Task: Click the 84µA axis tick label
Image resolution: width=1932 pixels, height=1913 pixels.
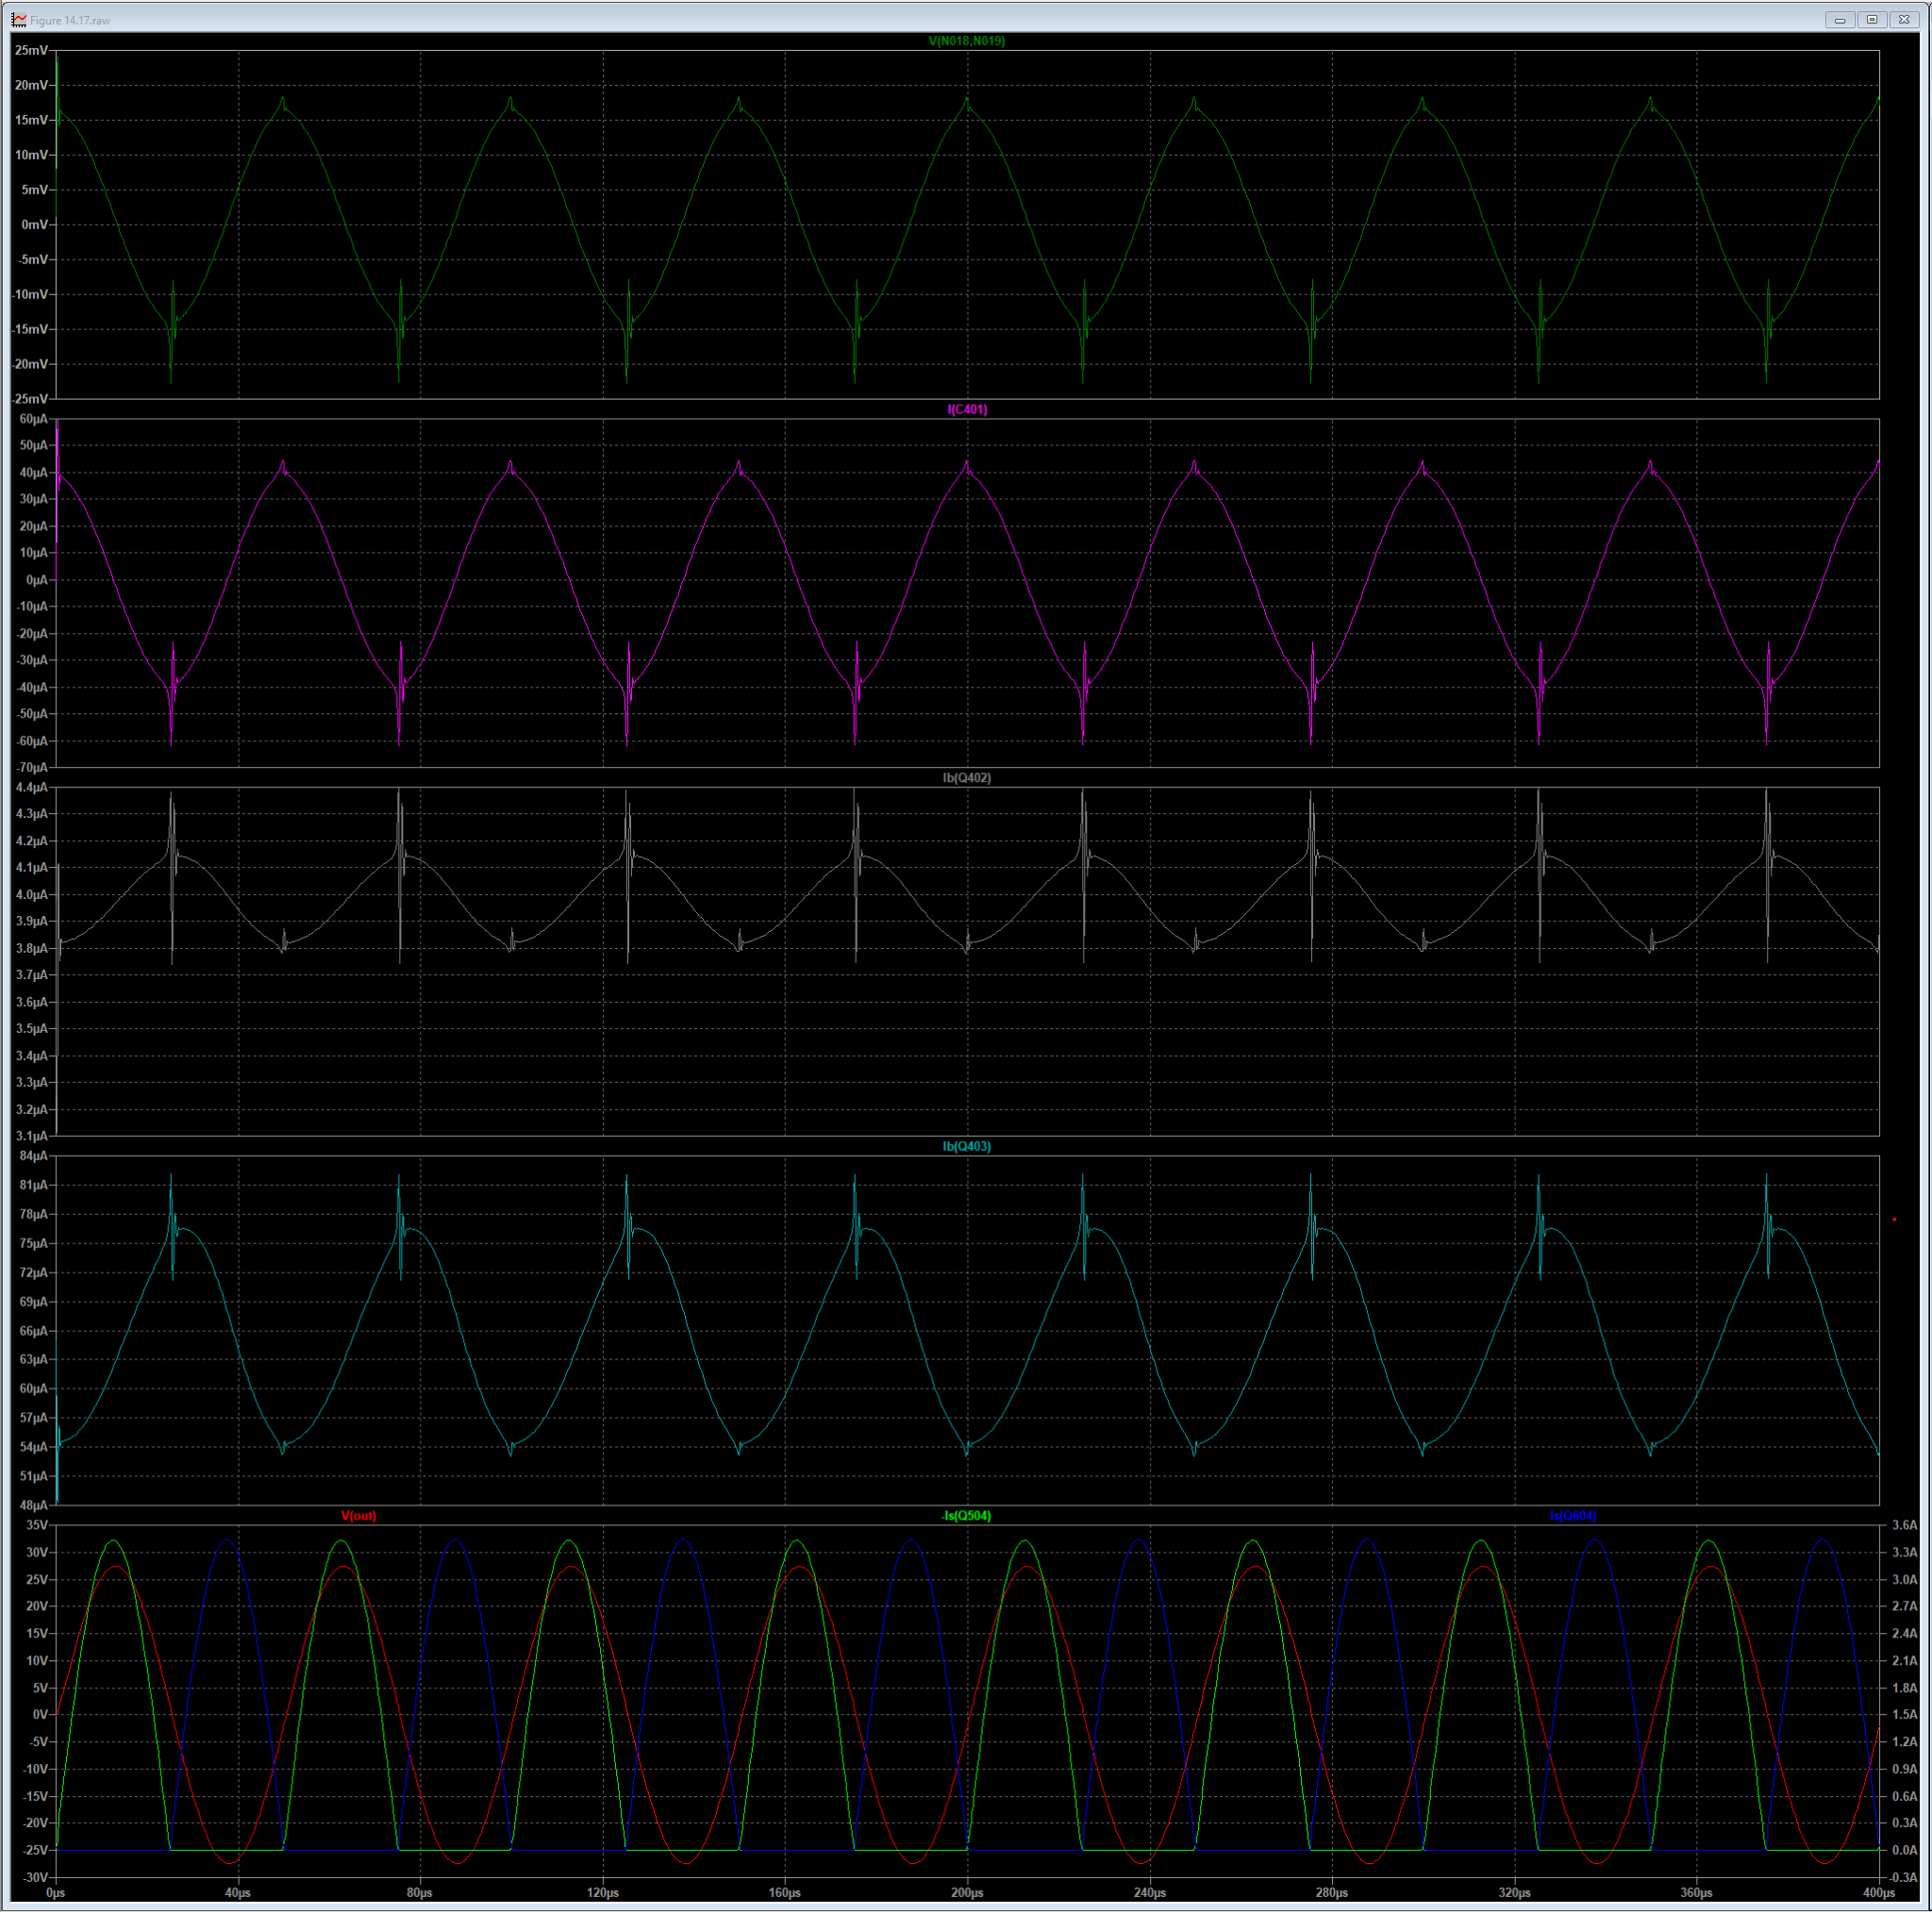Action: click(33, 1157)
